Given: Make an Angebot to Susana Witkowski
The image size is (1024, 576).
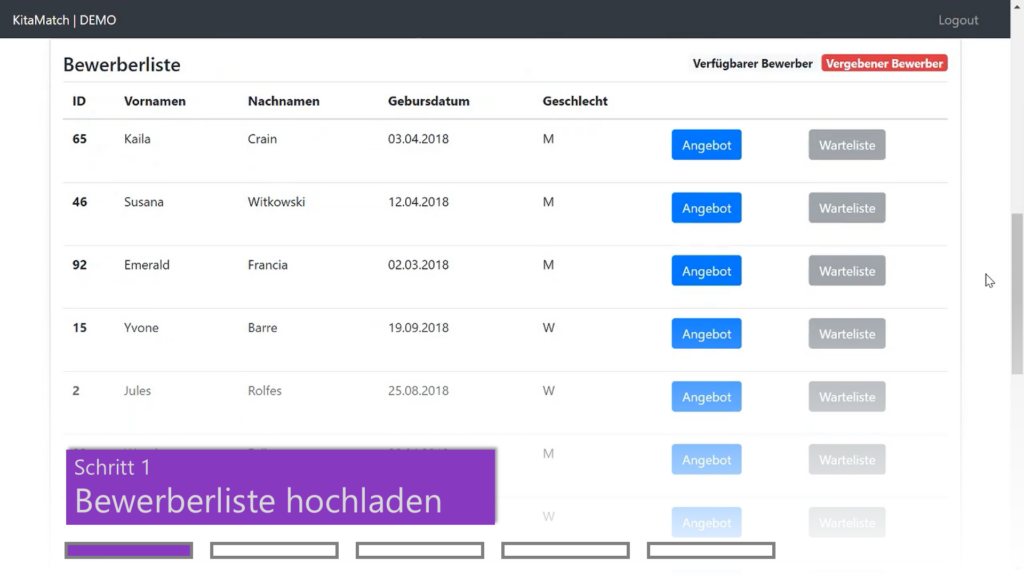Looking at the screenshot, I should click(x=706, y=208).
